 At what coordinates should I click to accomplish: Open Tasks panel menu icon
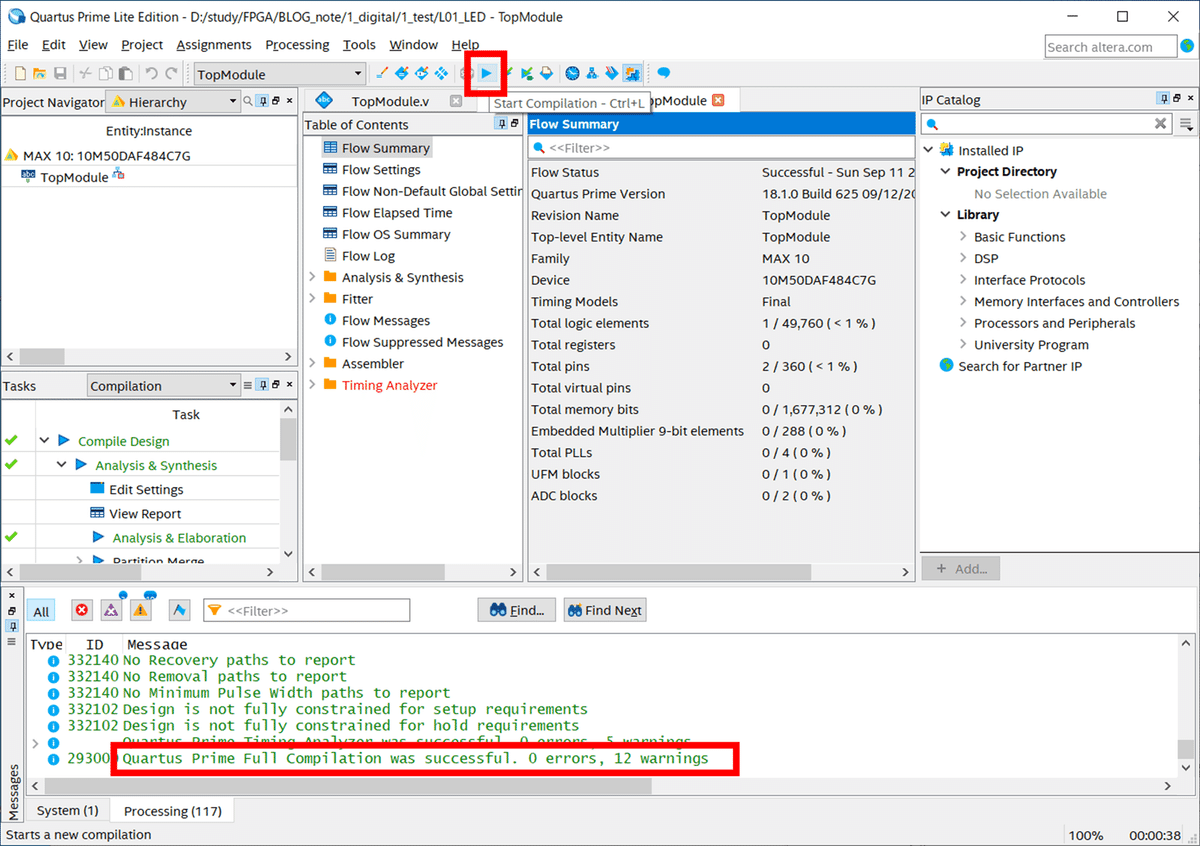(247, 385)
